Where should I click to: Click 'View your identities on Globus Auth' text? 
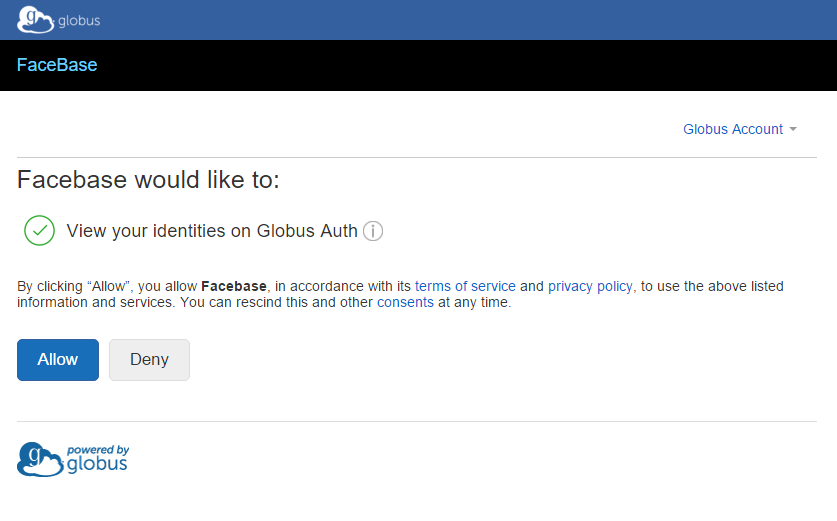pos(212,231)
